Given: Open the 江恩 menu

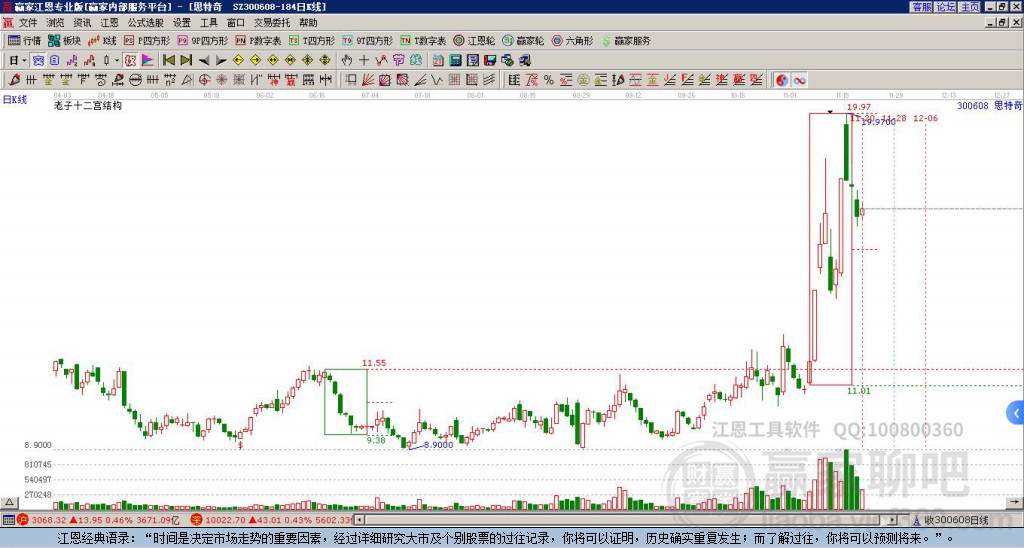Looking at the screenshot, I should point(109,23).
